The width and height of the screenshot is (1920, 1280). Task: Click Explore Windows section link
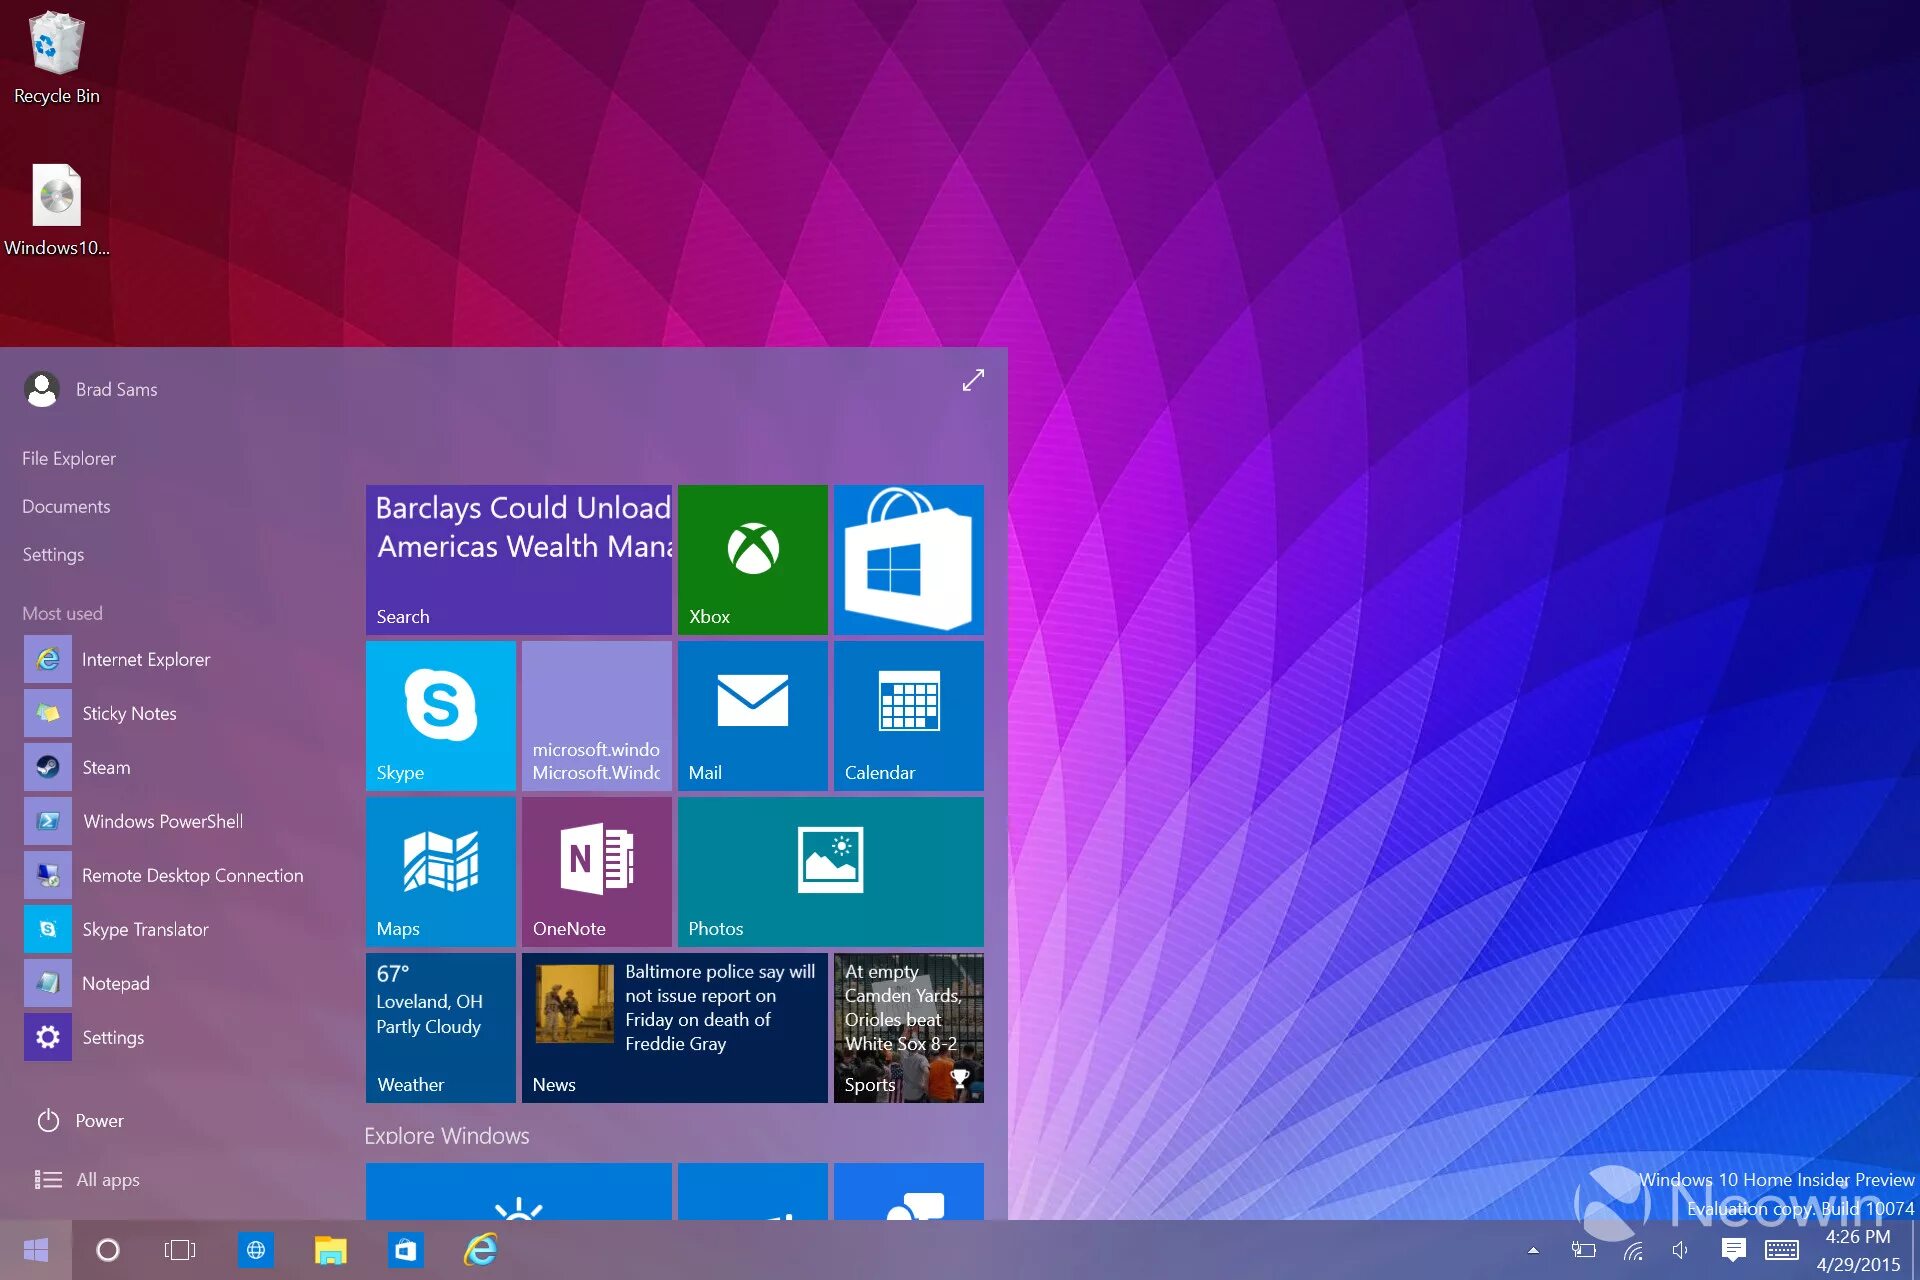tap(446, 1134)
